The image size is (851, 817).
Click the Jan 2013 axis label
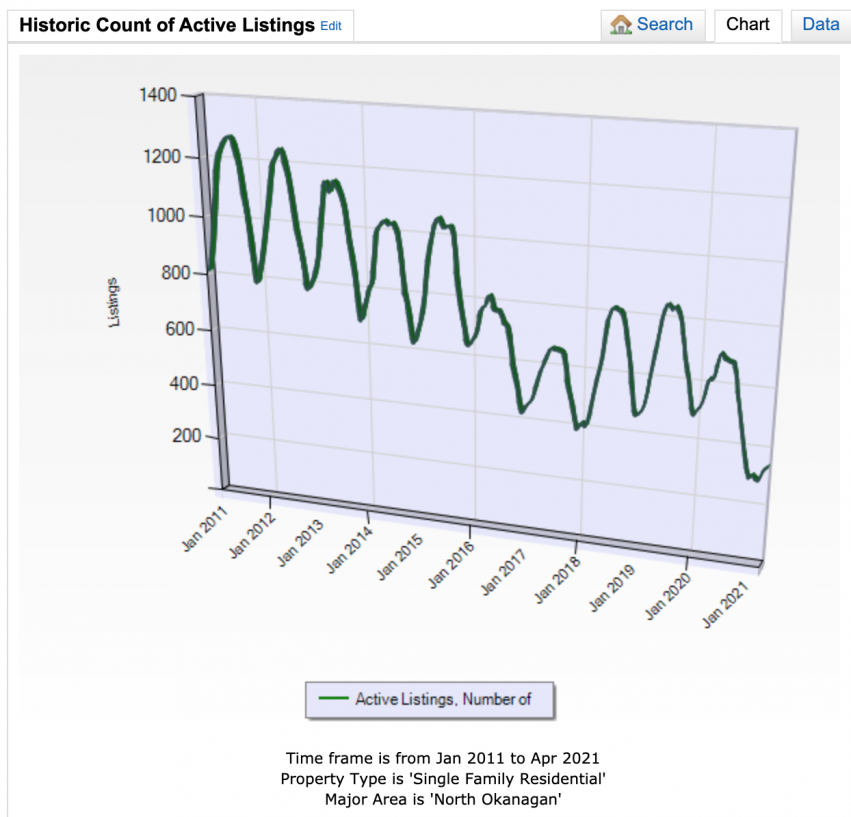pyautogui.click(x=300, y=542)
